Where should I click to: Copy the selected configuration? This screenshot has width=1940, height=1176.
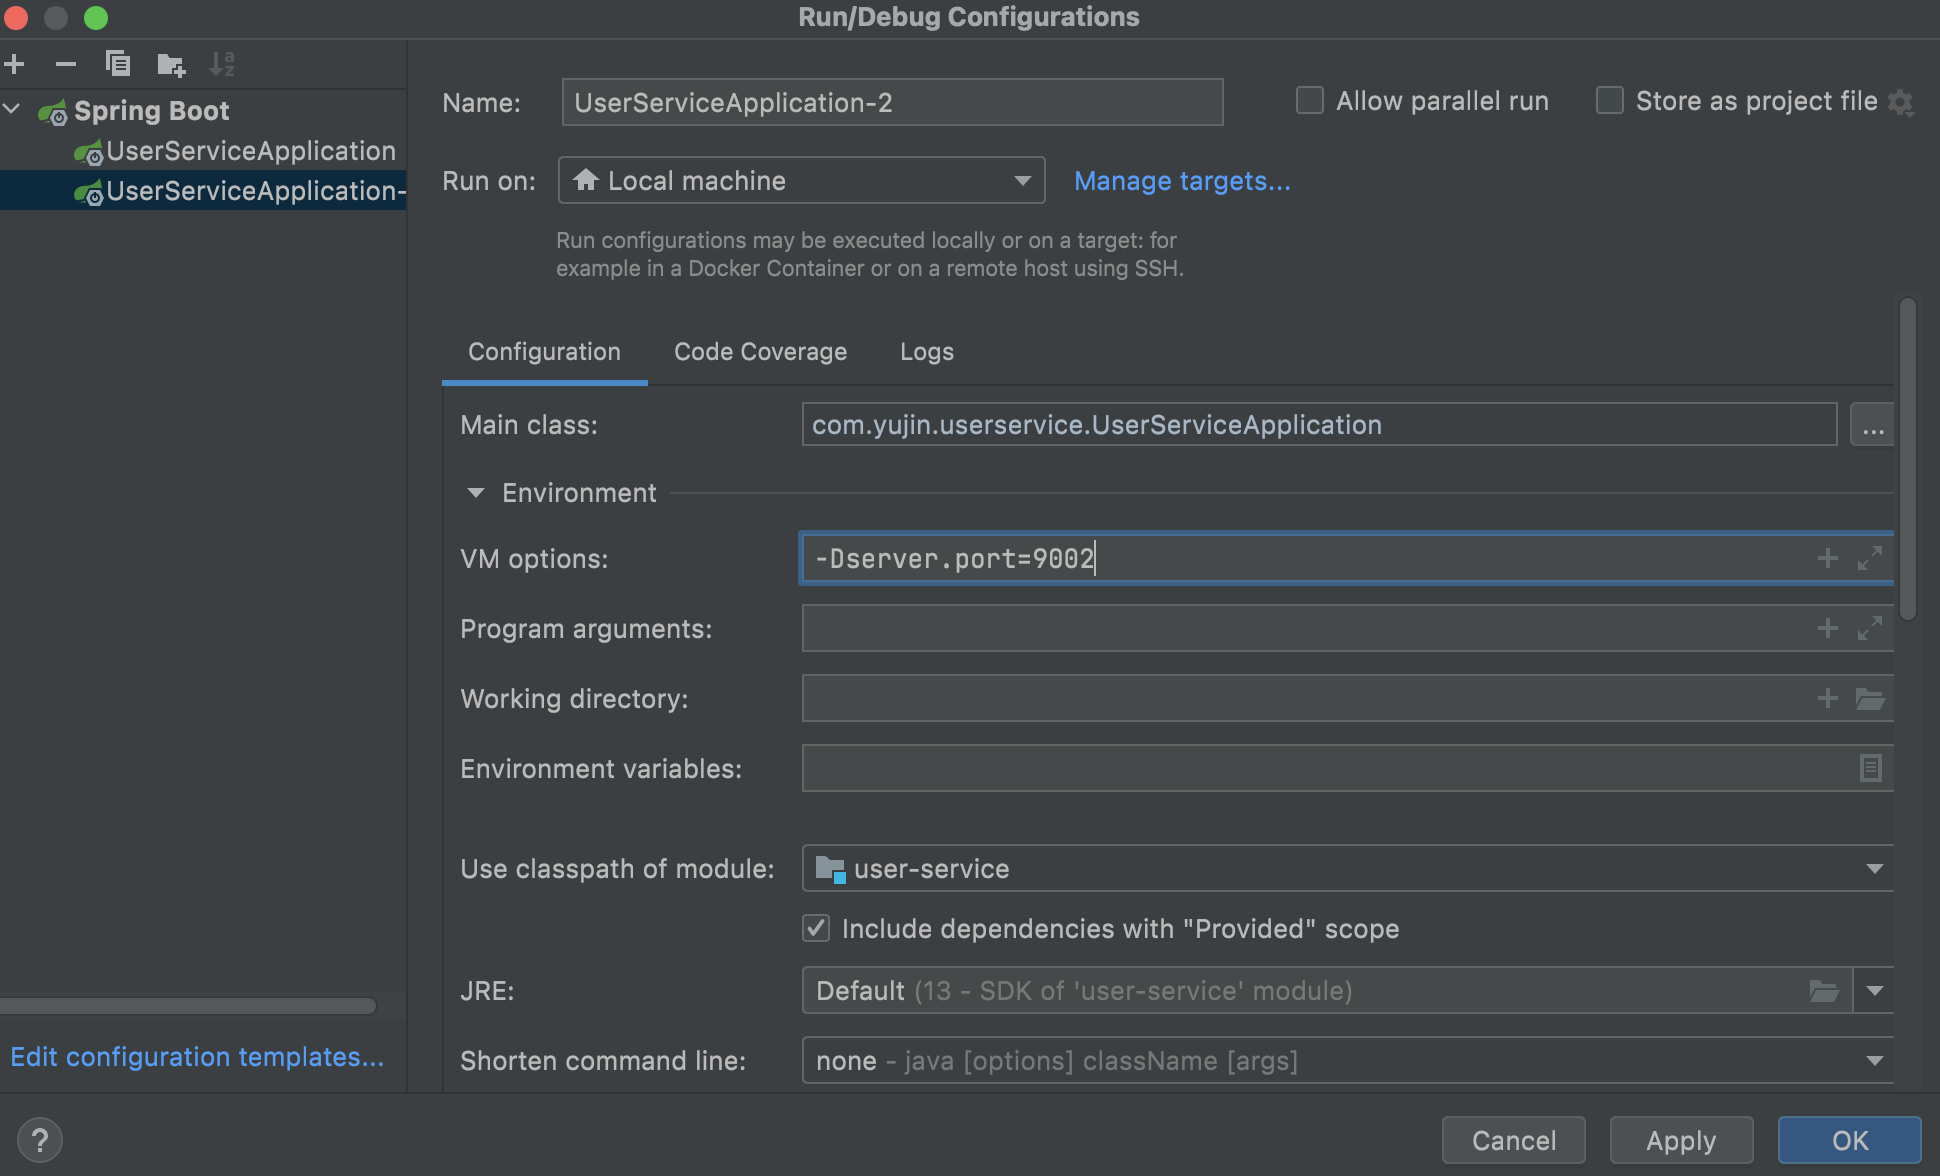click(118, 63)
